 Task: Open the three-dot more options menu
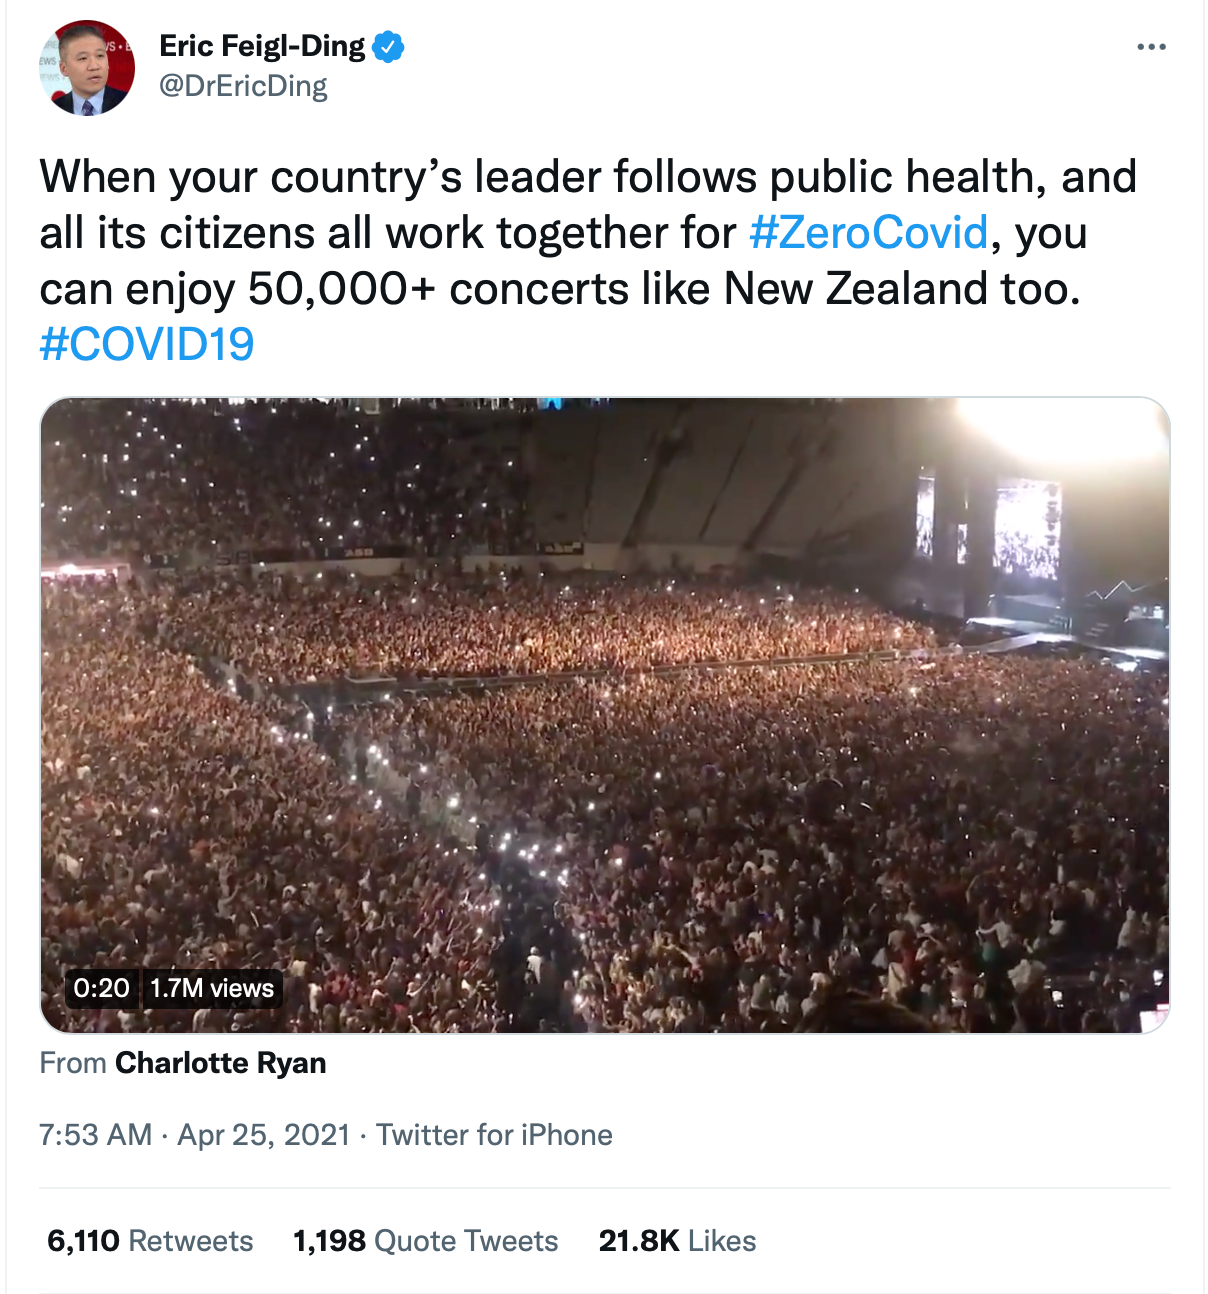[x=1151, y=47]
